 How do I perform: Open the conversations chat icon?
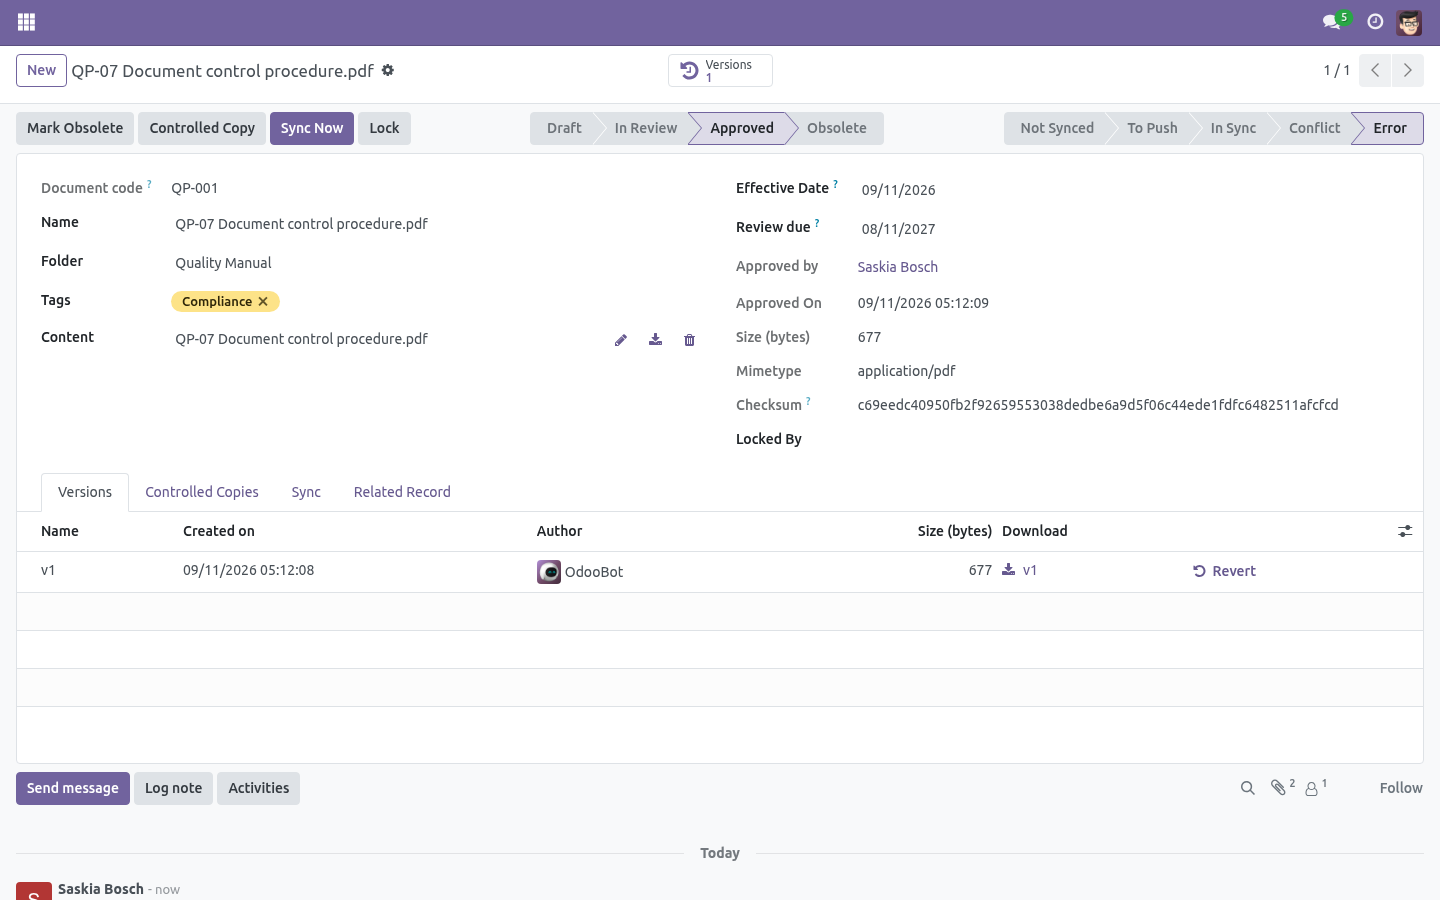(1331, 22)
